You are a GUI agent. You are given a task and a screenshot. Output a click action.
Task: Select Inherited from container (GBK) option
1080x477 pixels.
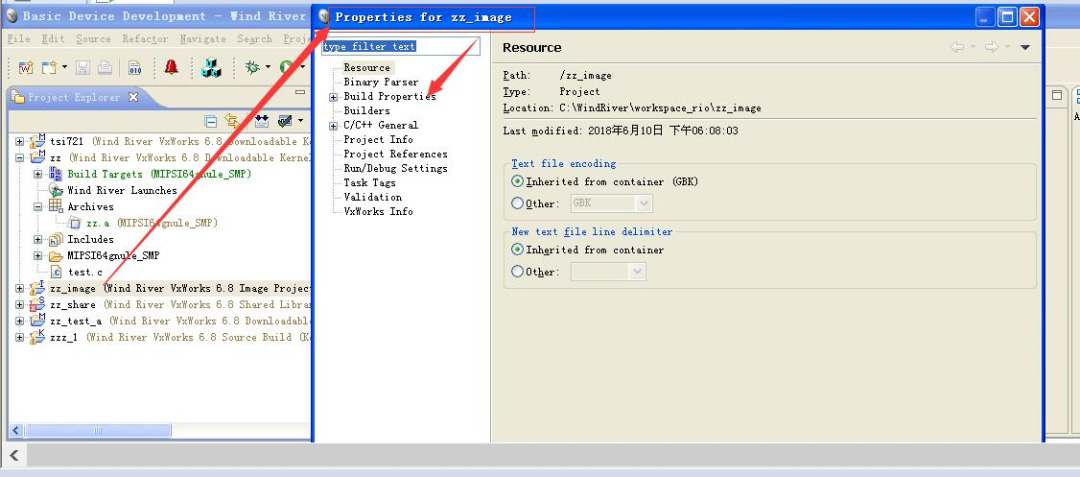pos(517,182)
